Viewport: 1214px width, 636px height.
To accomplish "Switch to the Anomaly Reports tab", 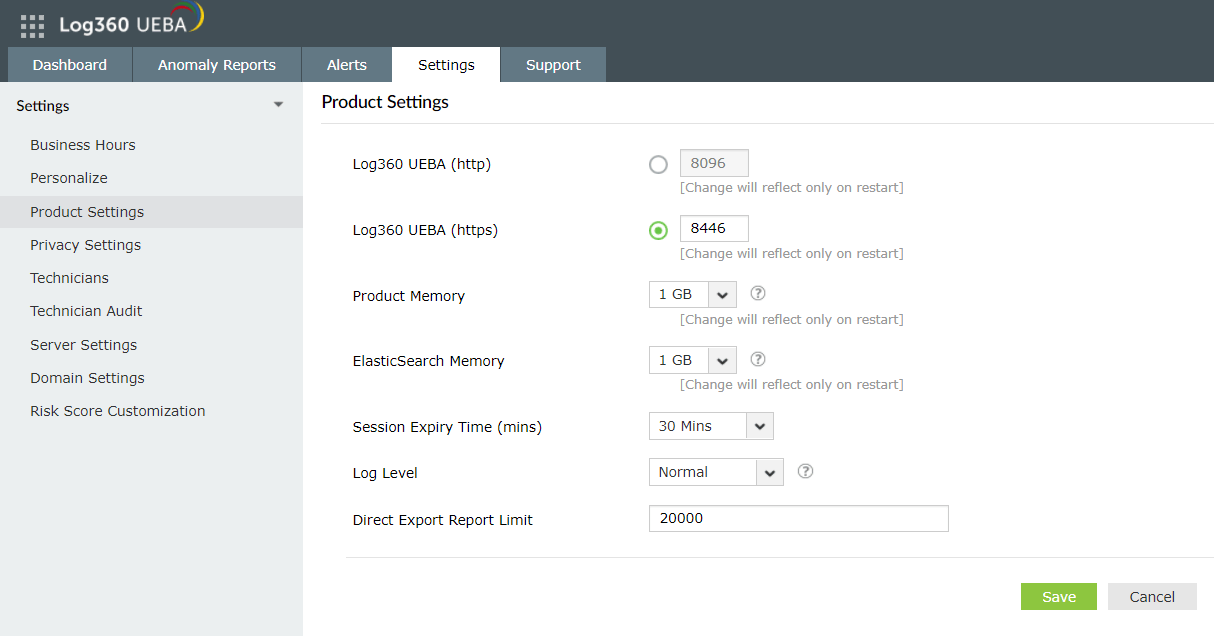I will (217, 65).
